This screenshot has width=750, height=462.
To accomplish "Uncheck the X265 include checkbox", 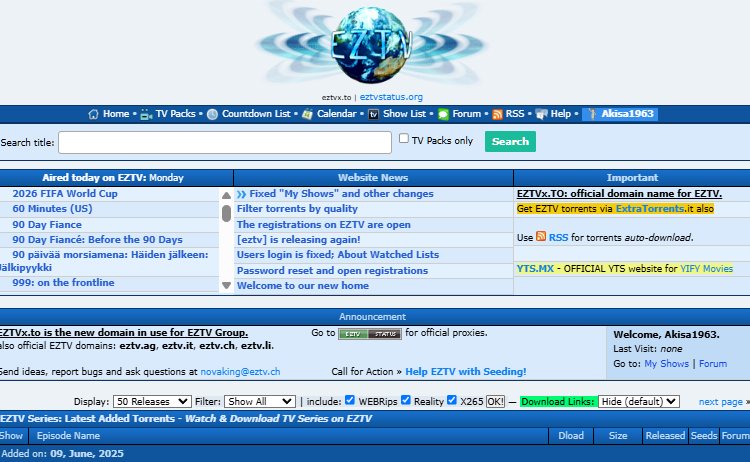I will 452,400.
